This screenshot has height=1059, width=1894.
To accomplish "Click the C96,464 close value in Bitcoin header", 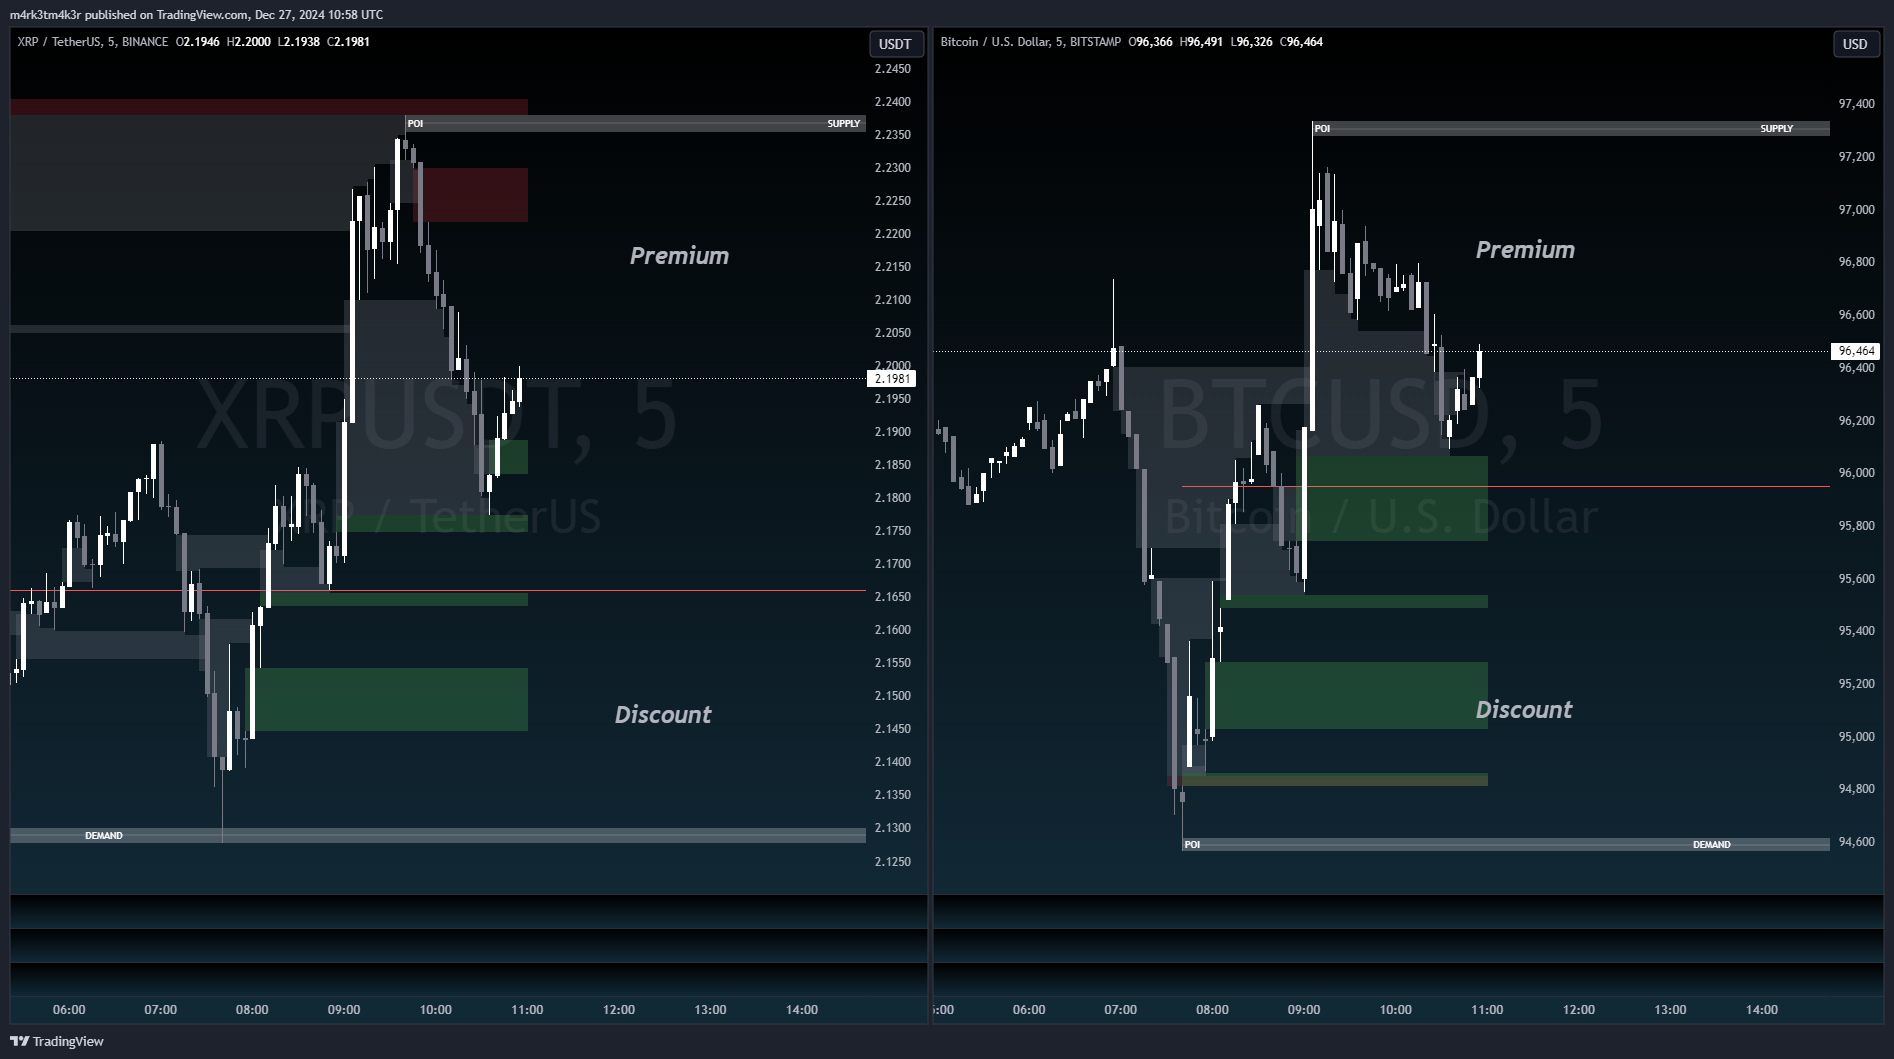I will point(1301,42).
